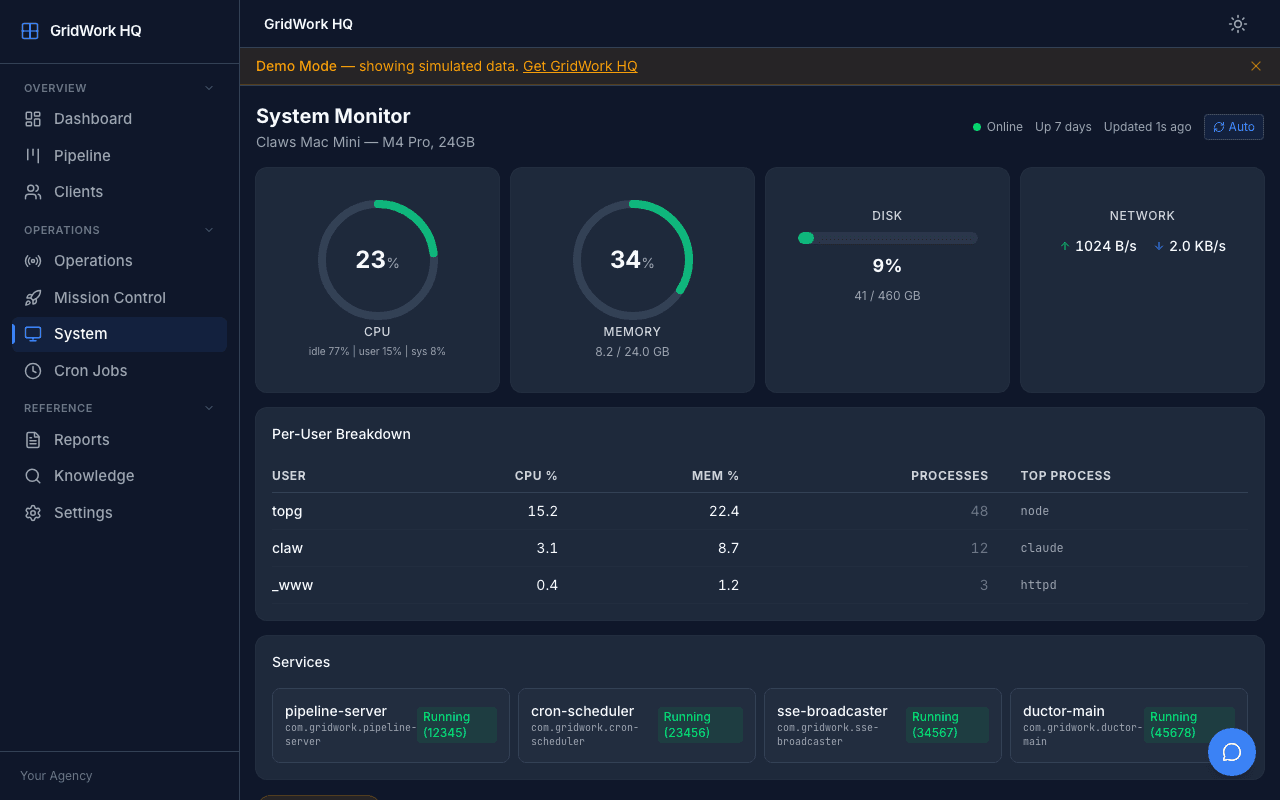Click the Clients people icon
This screenshot has width=1280, height=800.
tap(31, 191)
